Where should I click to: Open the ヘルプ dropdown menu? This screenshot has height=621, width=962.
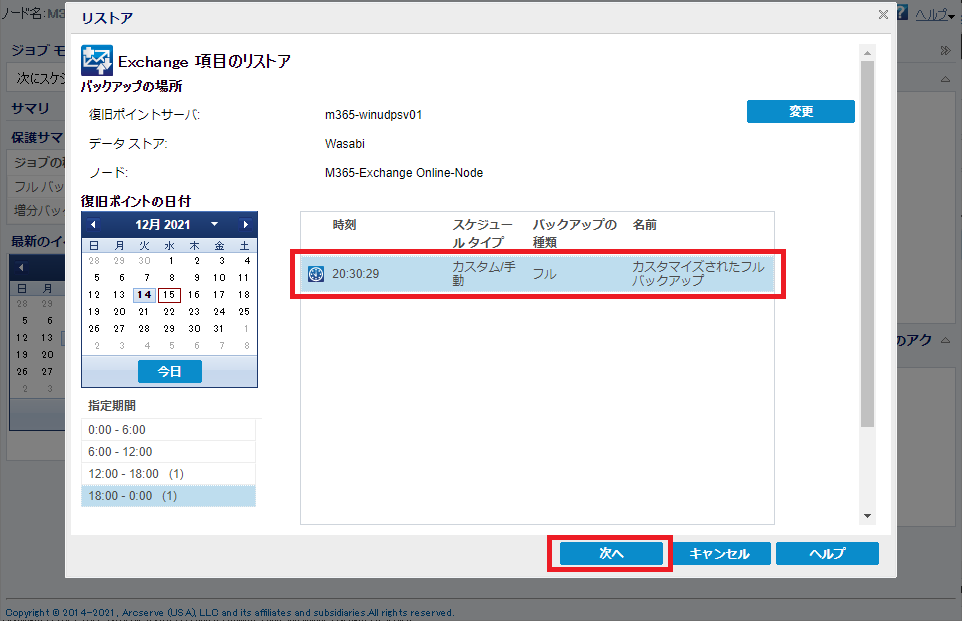tap(935, 14)
